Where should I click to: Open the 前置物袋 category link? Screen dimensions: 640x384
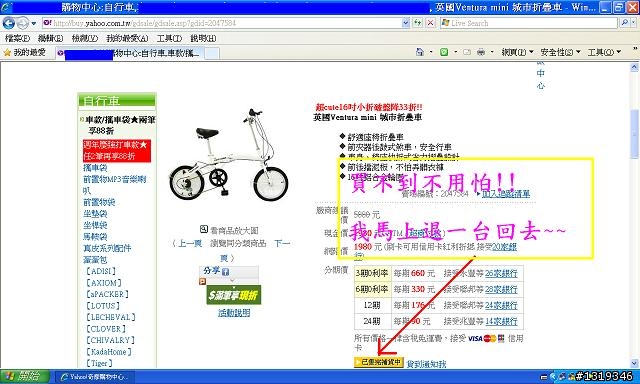99,202
